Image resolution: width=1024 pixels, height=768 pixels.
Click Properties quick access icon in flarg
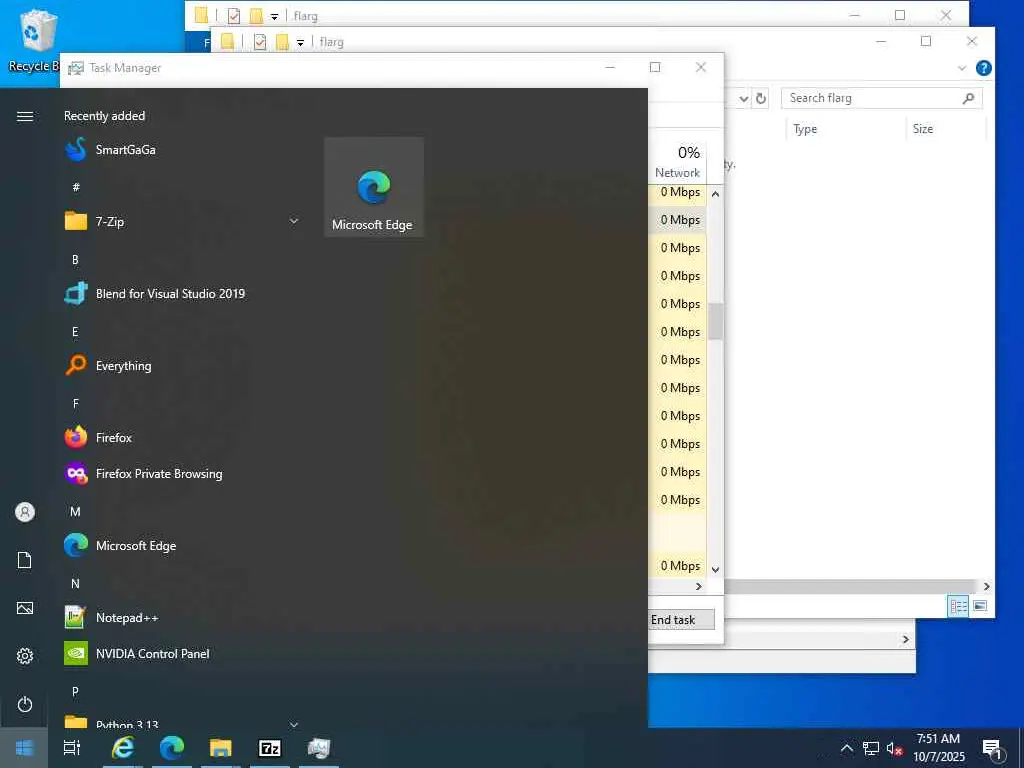click(x=260, y=42)
